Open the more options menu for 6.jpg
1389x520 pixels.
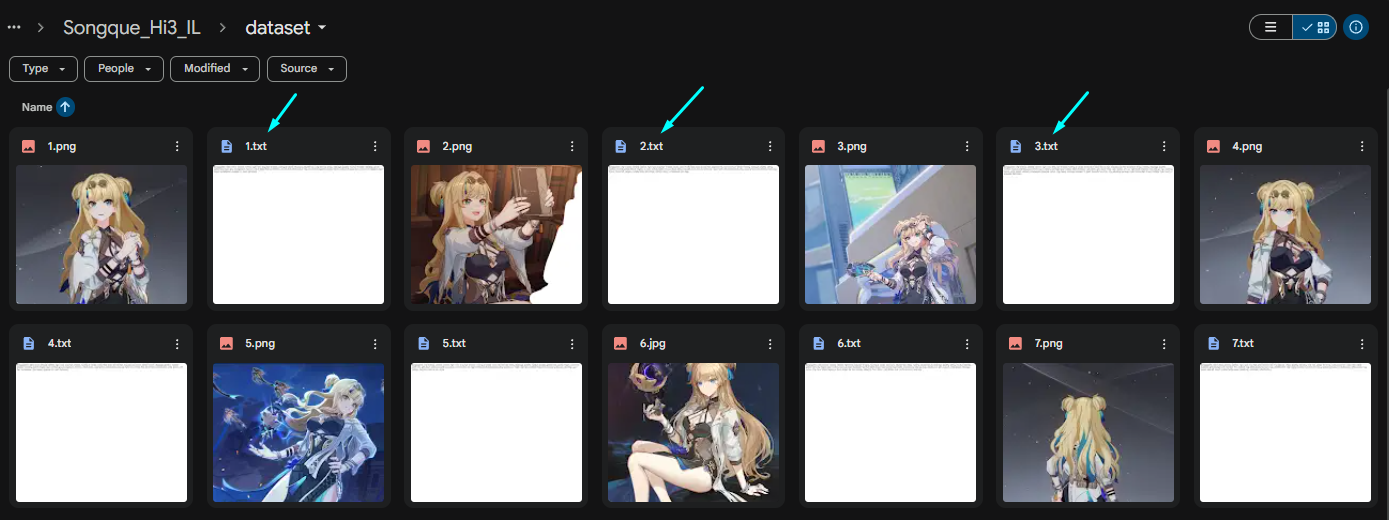pyautogui.click(x=770, y=343)
